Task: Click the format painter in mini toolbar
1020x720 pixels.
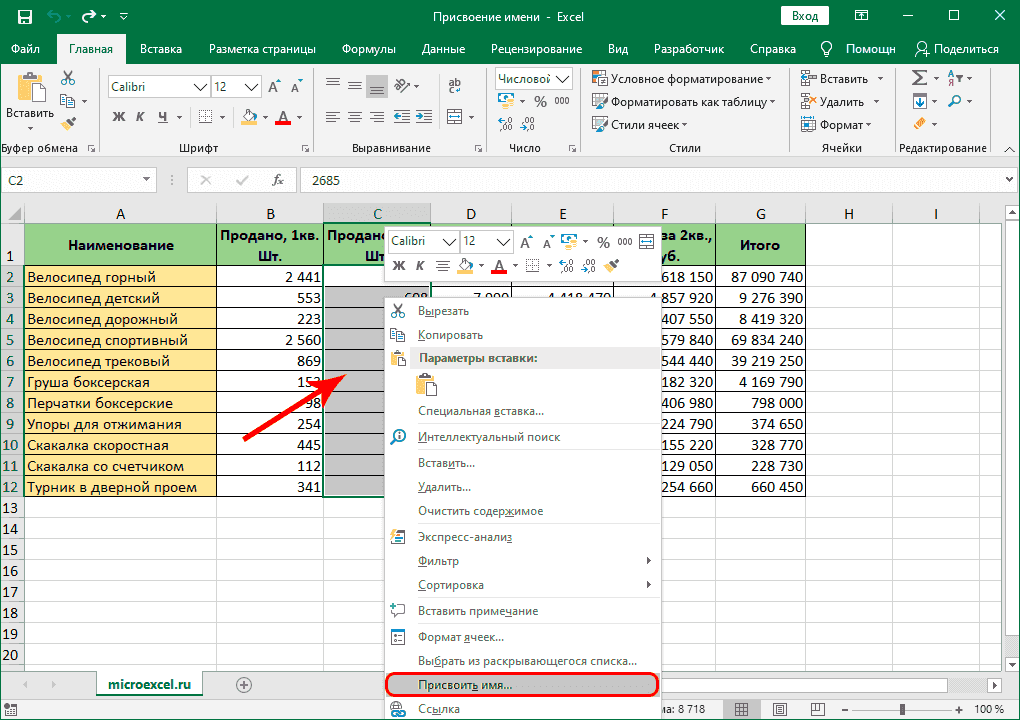Action: [x=613, y=265]
